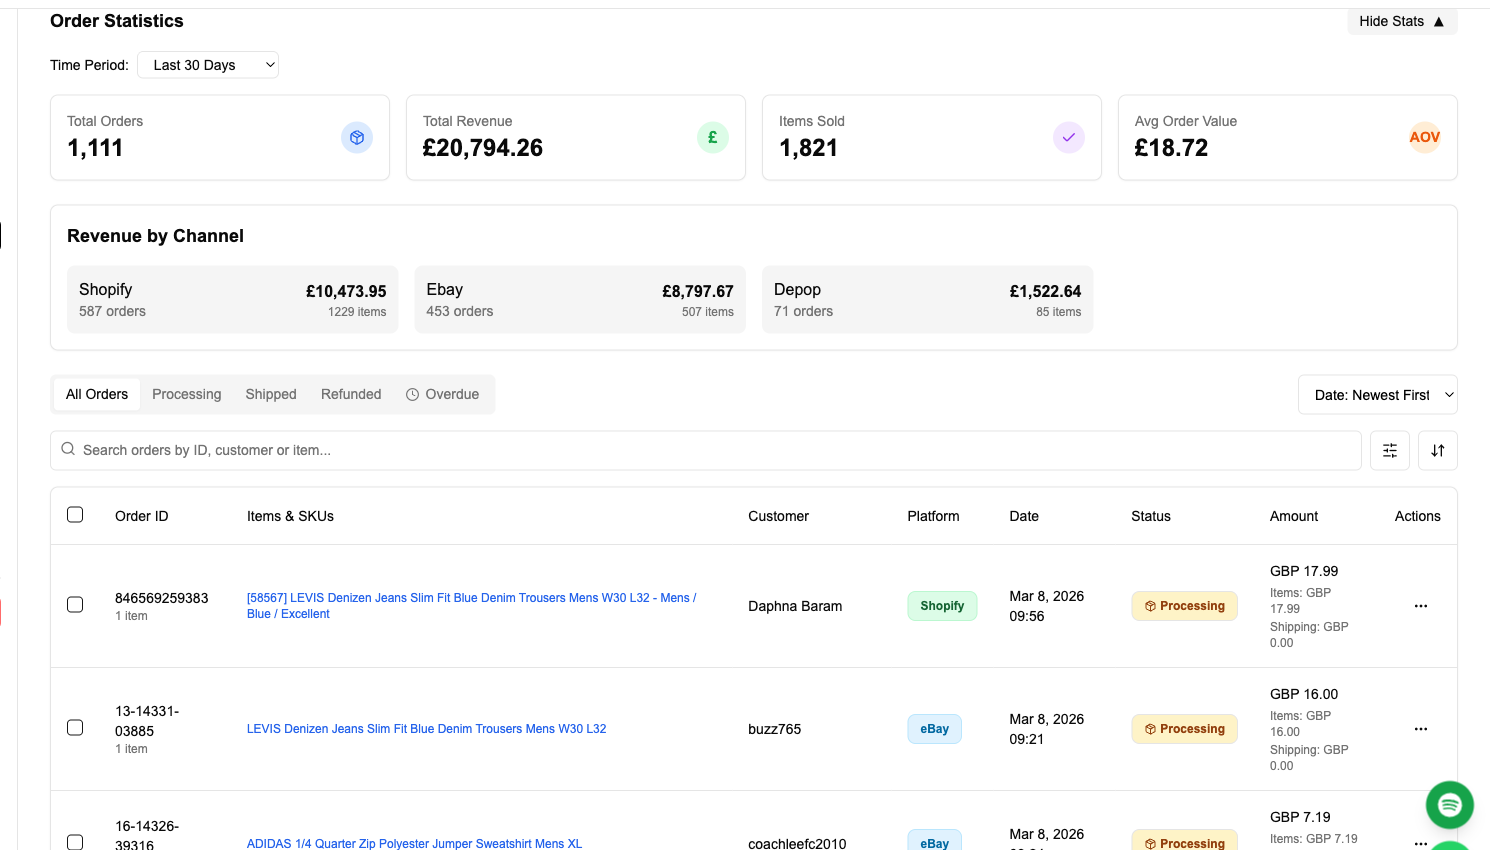Open the Date: Newest First sort dropdown
This screenshot has width=1490, height=850.
coord(1378,395)
